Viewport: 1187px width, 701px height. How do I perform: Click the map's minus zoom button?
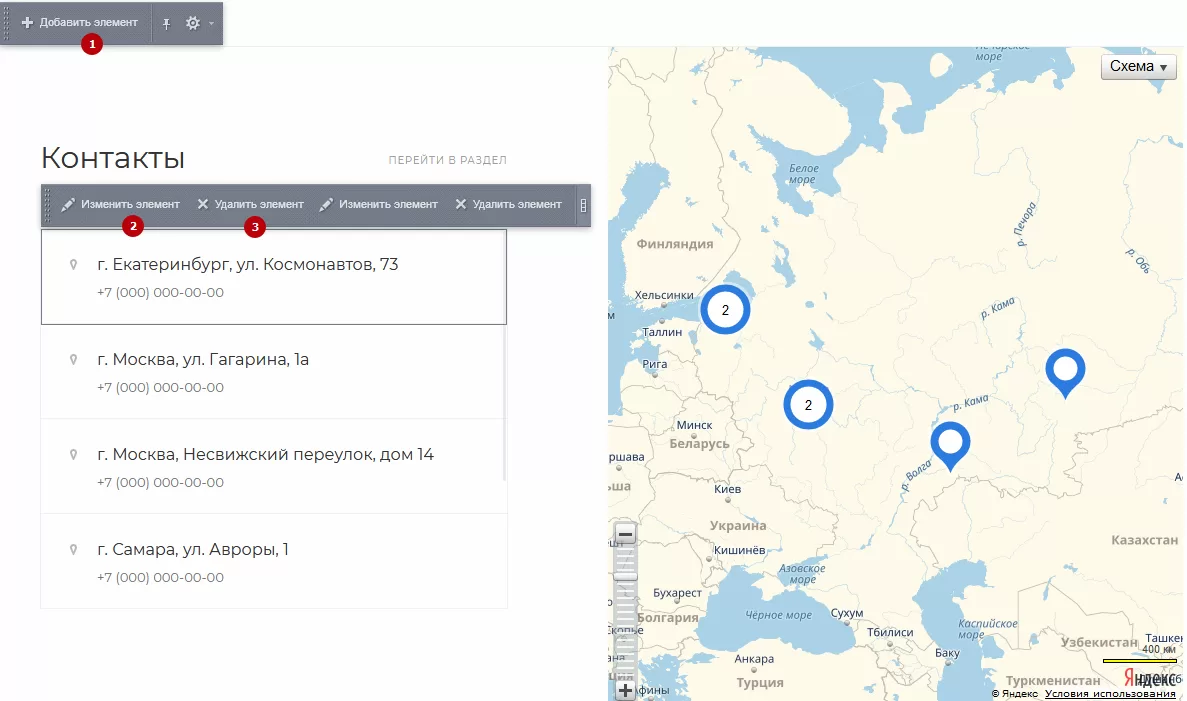(625, 534)
